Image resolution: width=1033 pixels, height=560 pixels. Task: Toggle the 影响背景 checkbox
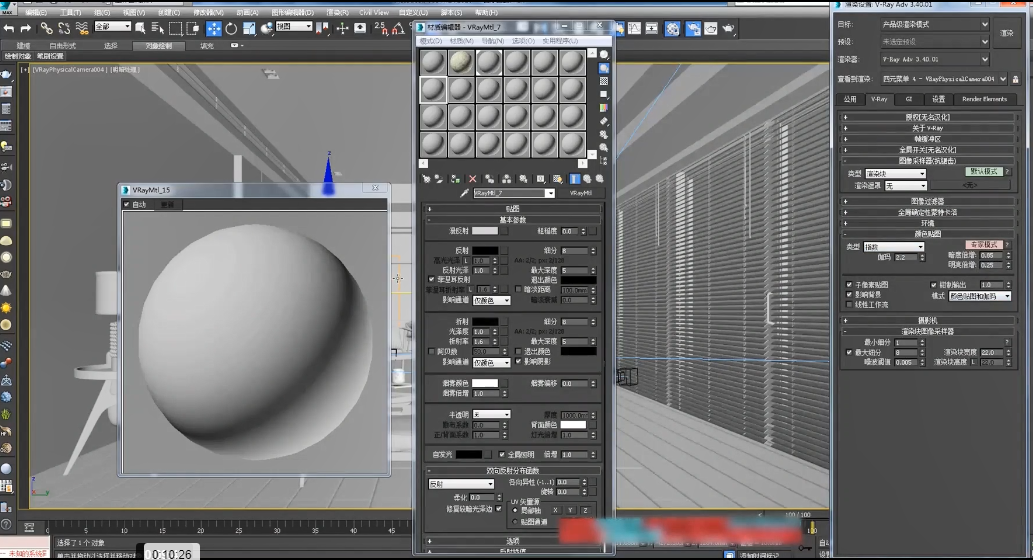[849, 294]
